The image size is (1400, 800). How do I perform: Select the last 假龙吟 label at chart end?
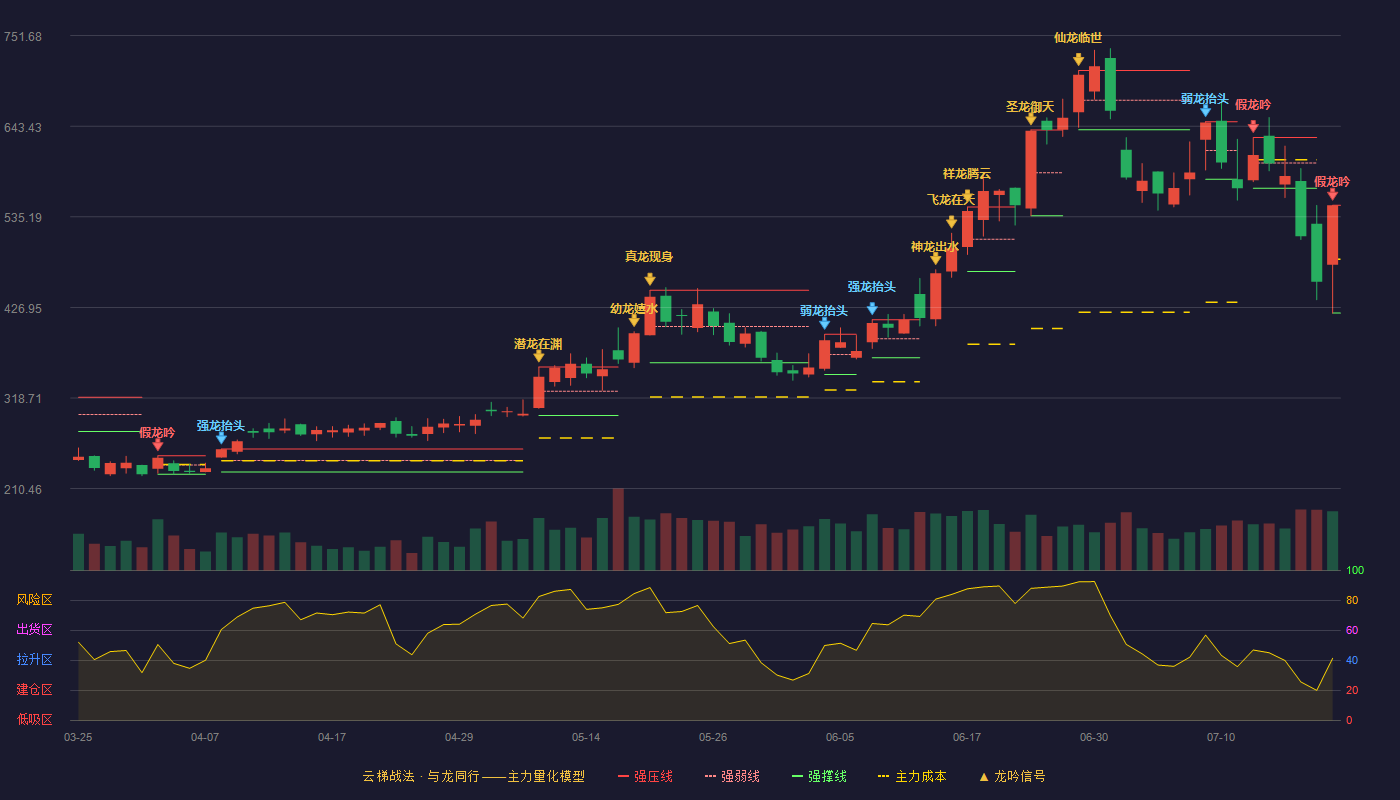click(x=1332, y=182)
